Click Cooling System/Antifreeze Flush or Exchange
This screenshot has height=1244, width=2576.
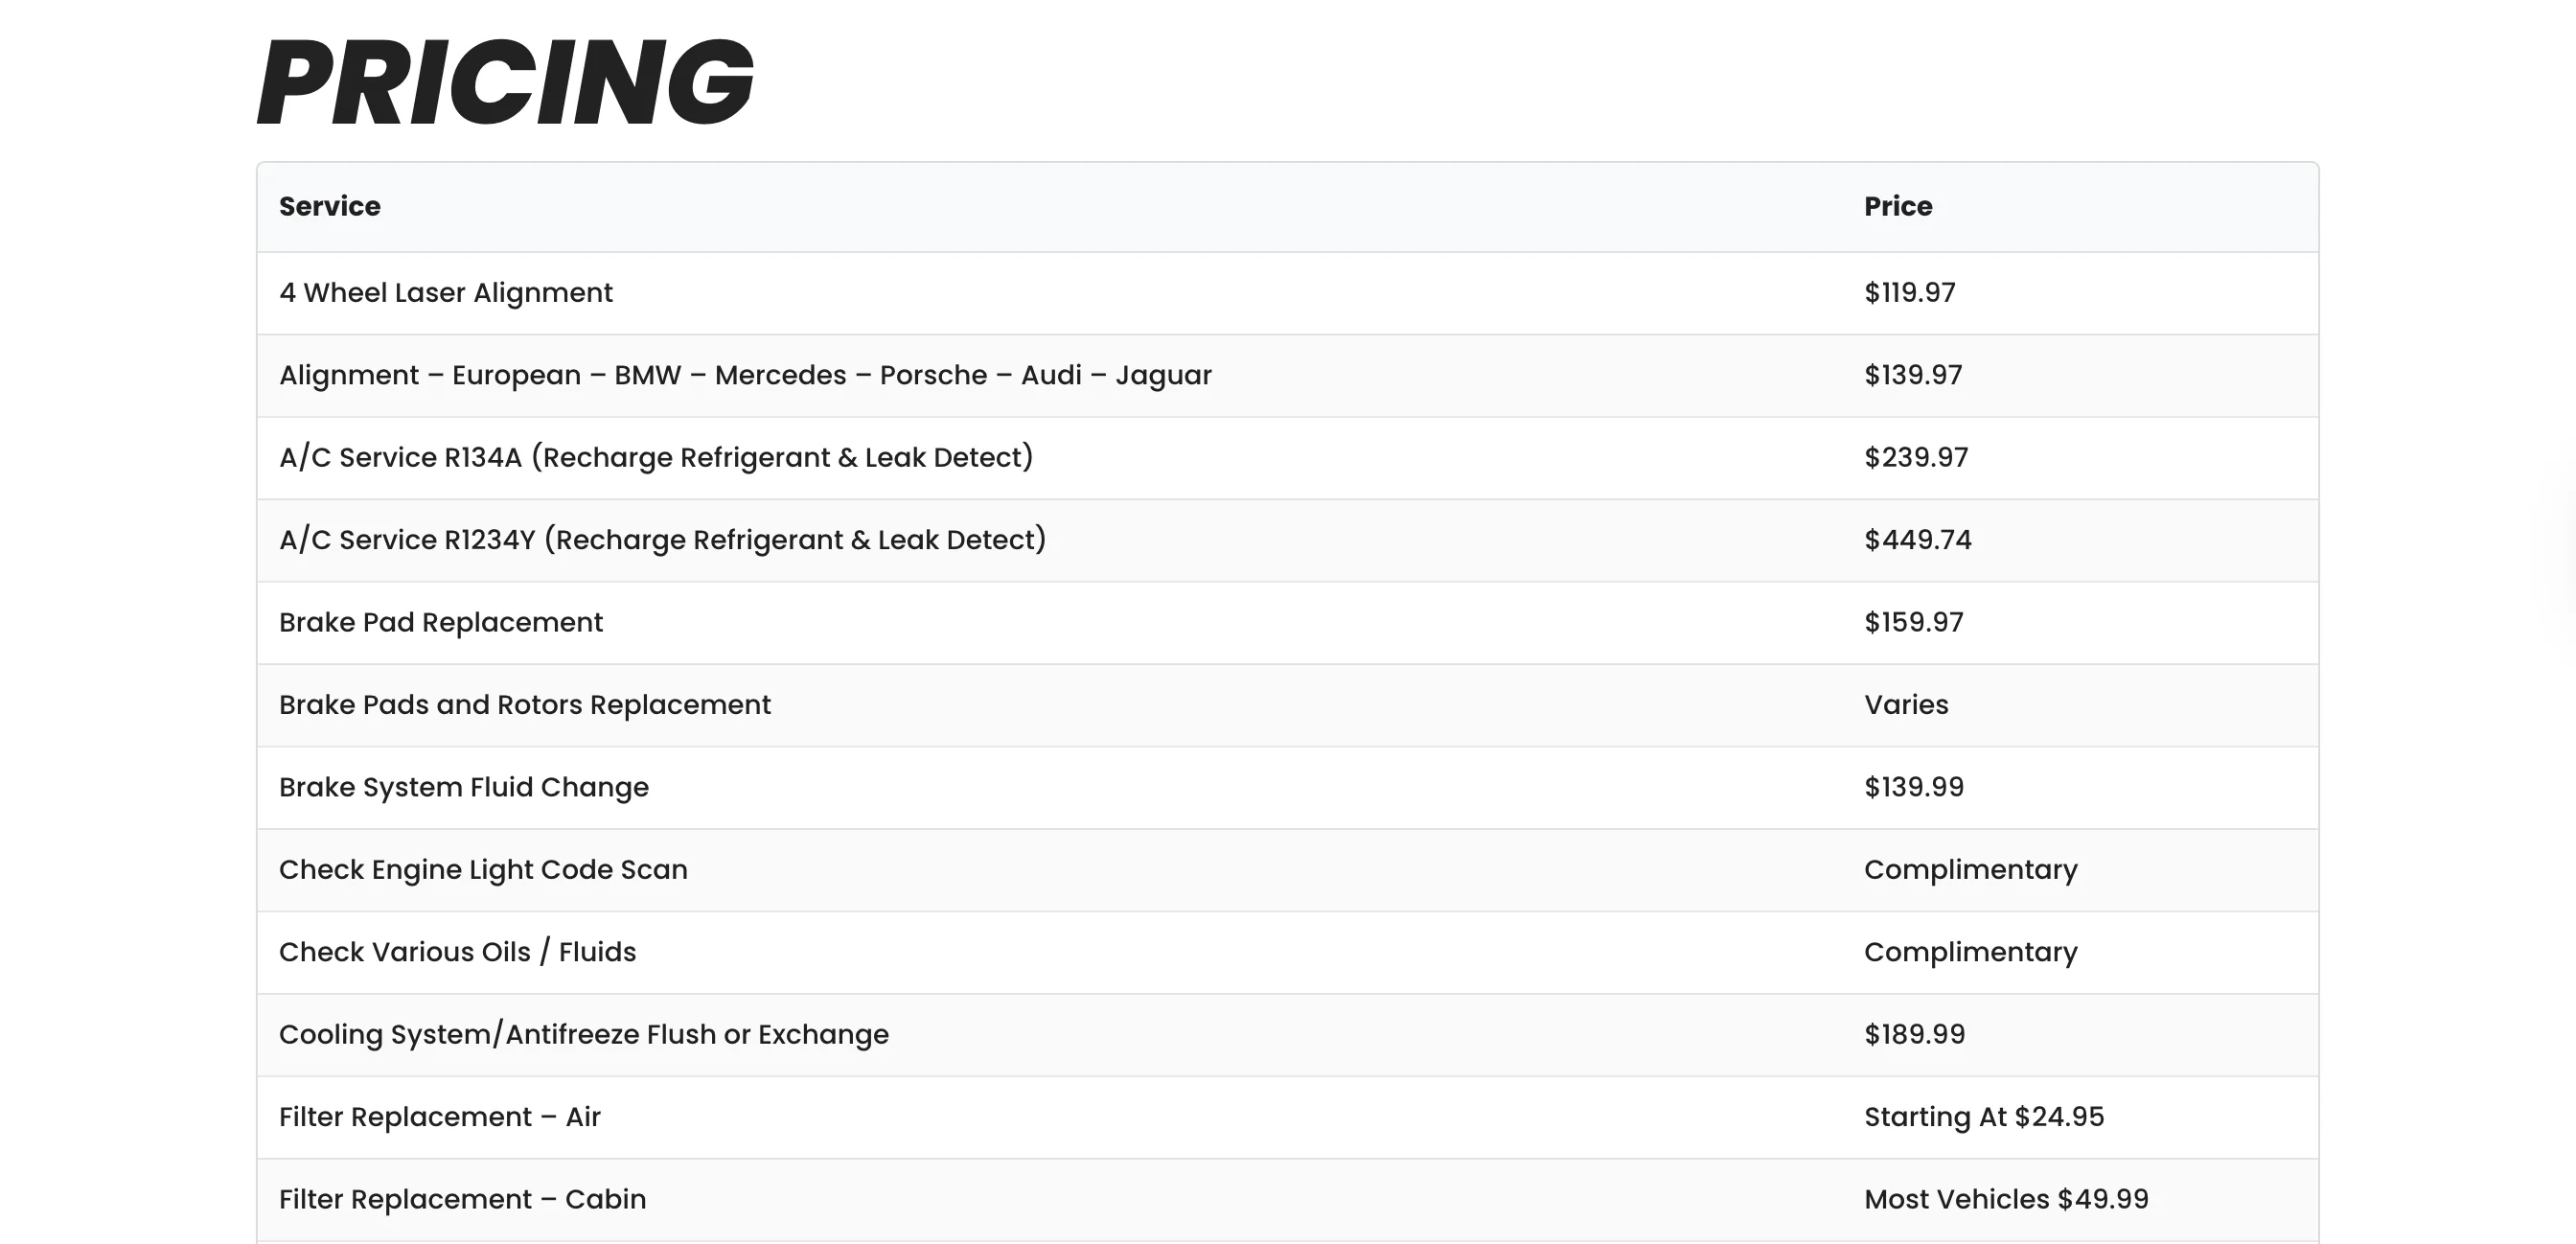pyautogui.click(x=584, y=1035)
